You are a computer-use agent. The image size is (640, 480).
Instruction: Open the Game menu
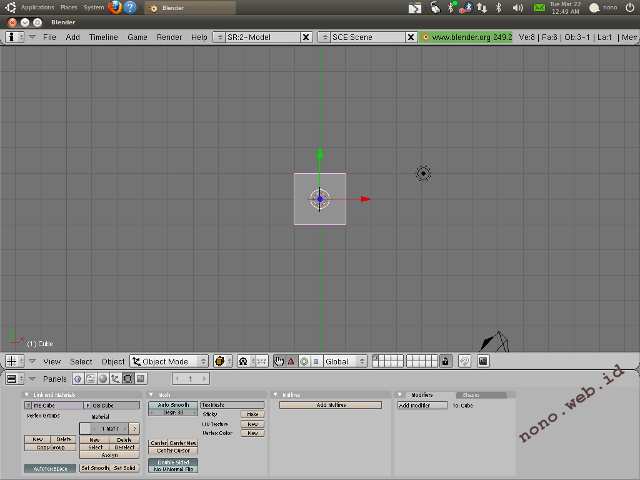[x=137, y=37]
